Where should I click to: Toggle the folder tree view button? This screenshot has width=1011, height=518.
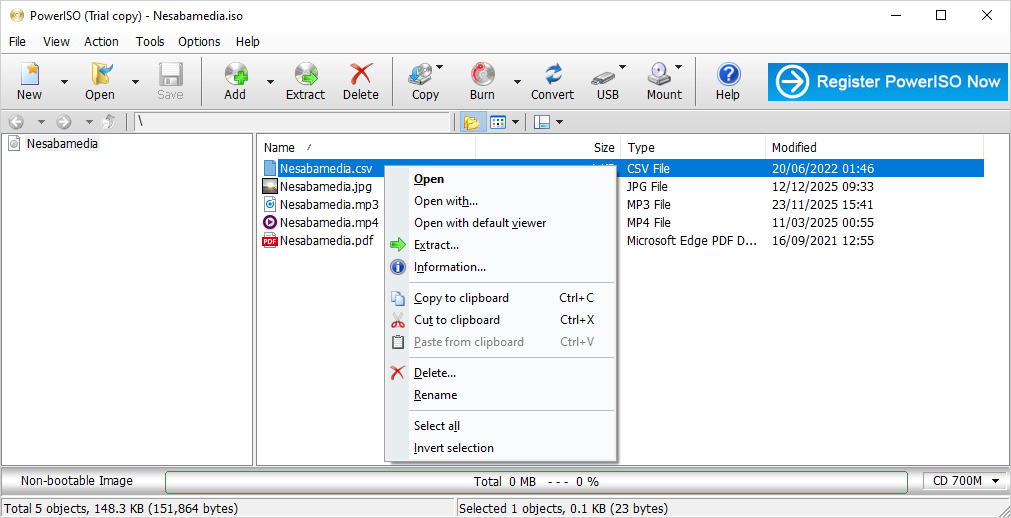[471, 122]
